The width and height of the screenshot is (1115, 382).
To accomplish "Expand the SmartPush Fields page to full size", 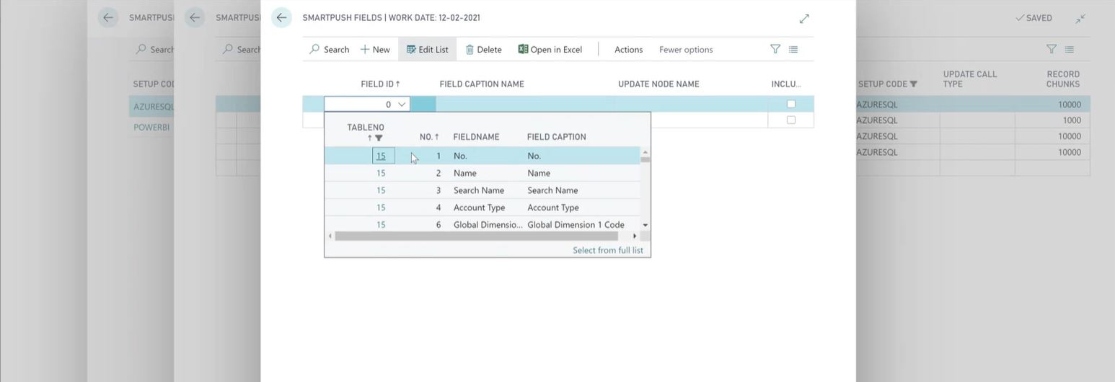I will click(x=804, y=18).
